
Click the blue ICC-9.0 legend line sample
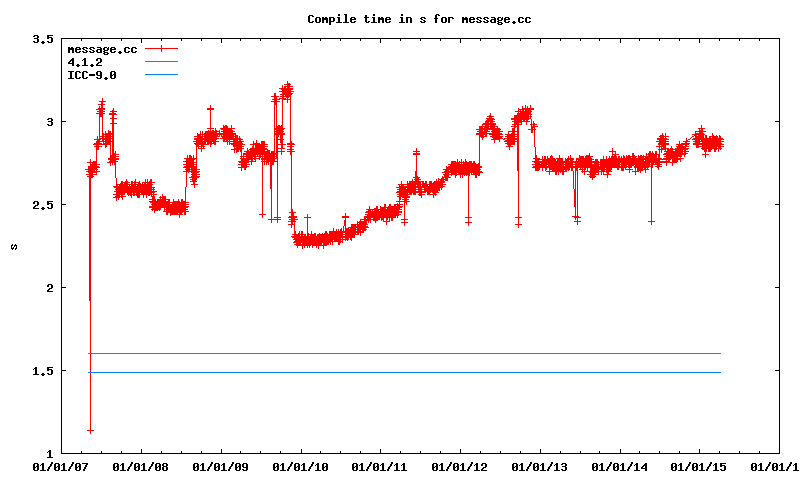coord(161,75)
